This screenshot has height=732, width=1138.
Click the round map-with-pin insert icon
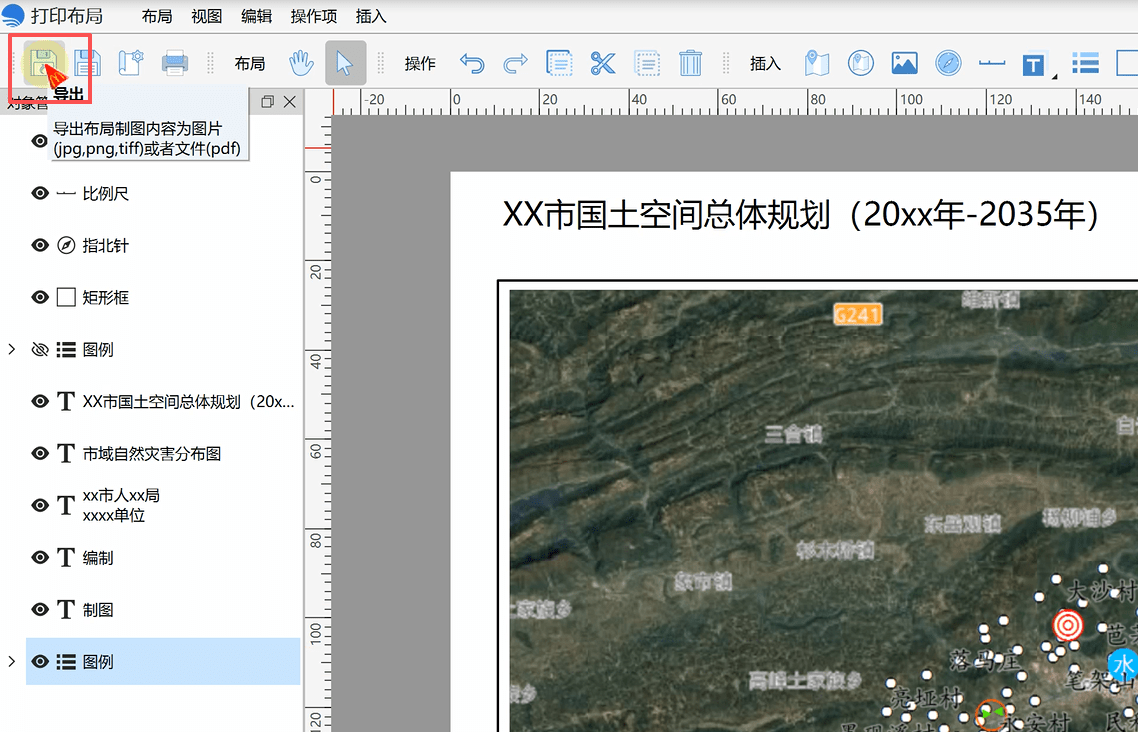point(861,63)
